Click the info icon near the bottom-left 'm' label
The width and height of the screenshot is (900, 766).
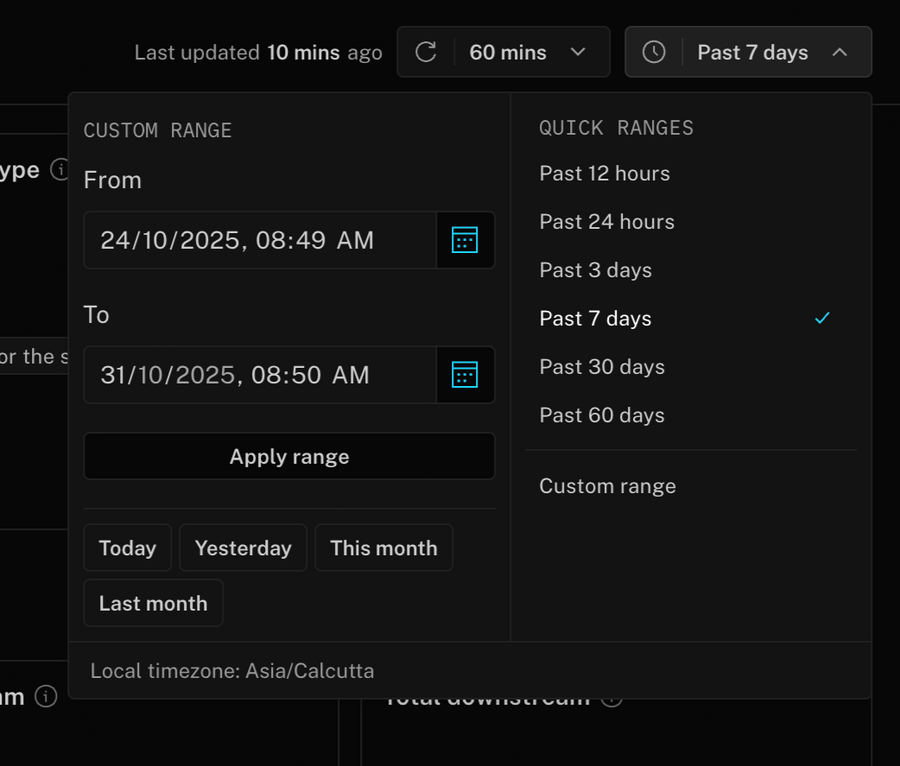click(x=46, y=697)
